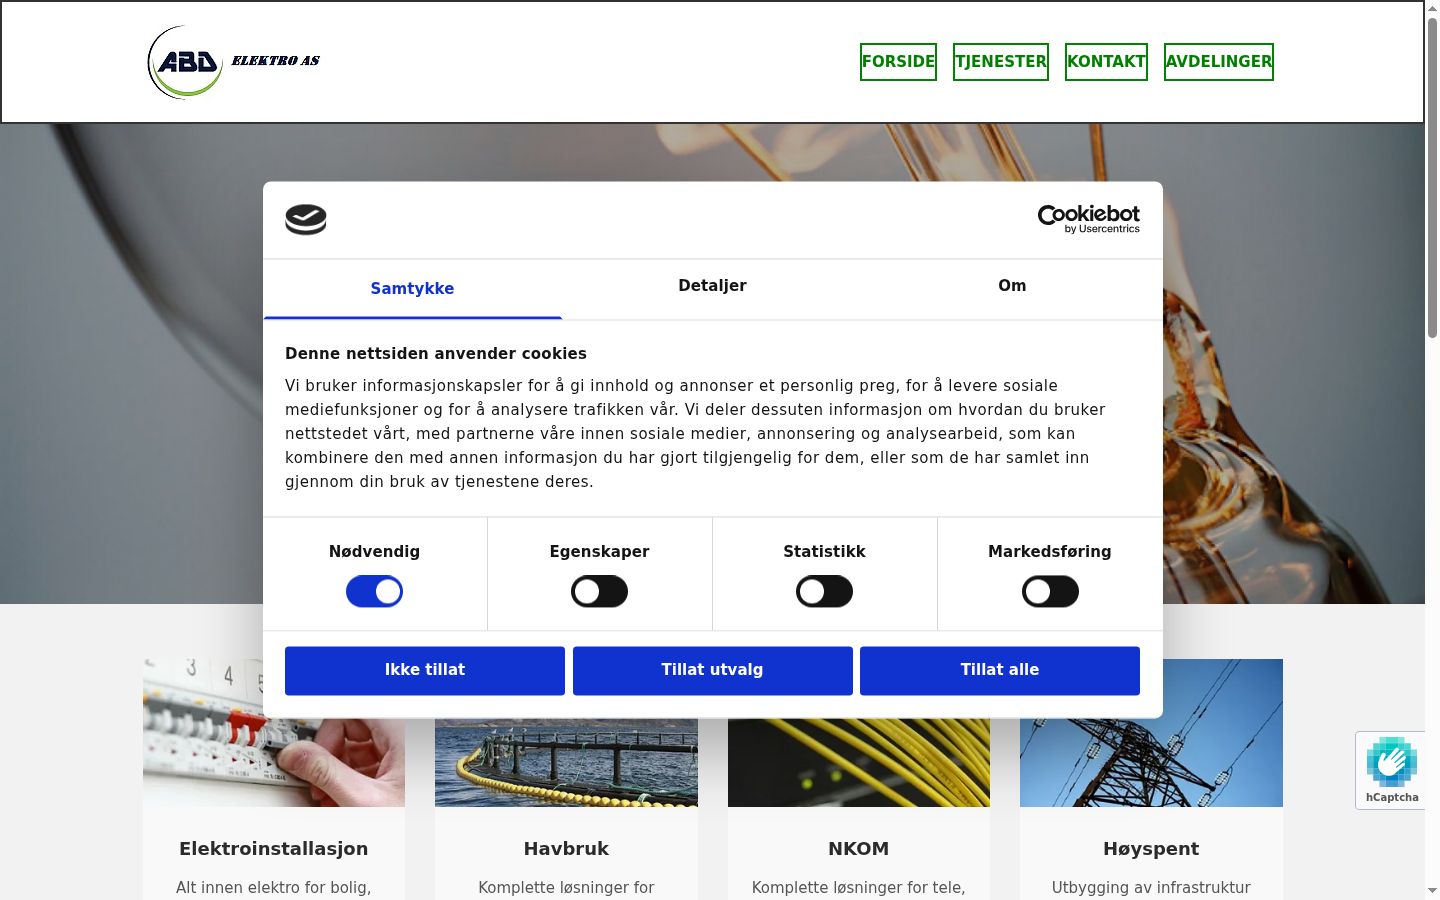This screenshot has height=900, width=1440.
Task: Click the "Denne nettsiden anvender cookies" heading
Action: tap(436, 353)
